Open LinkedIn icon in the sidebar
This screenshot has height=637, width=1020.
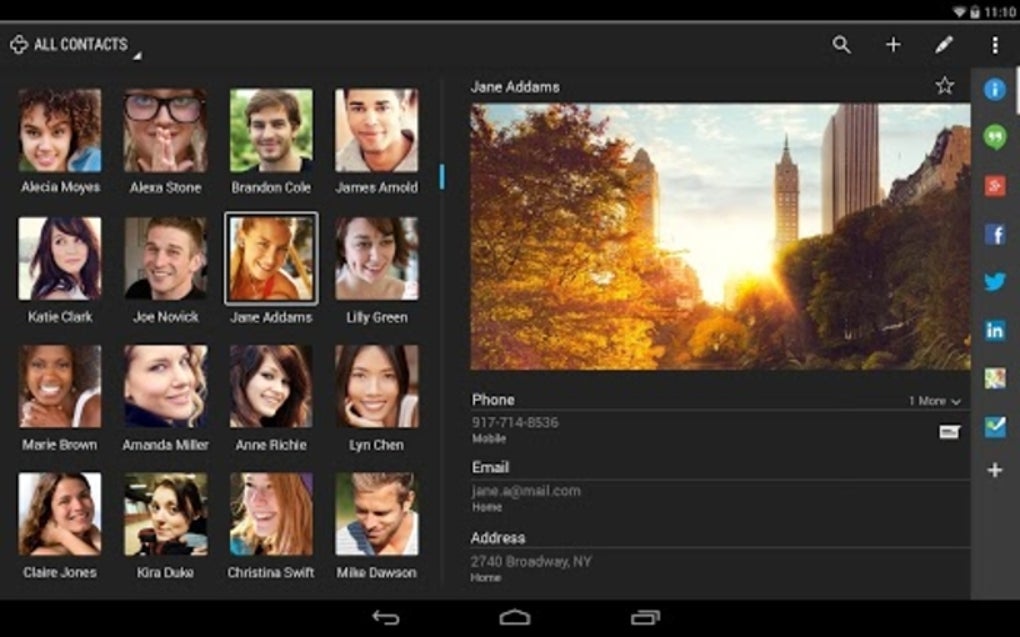995,331
